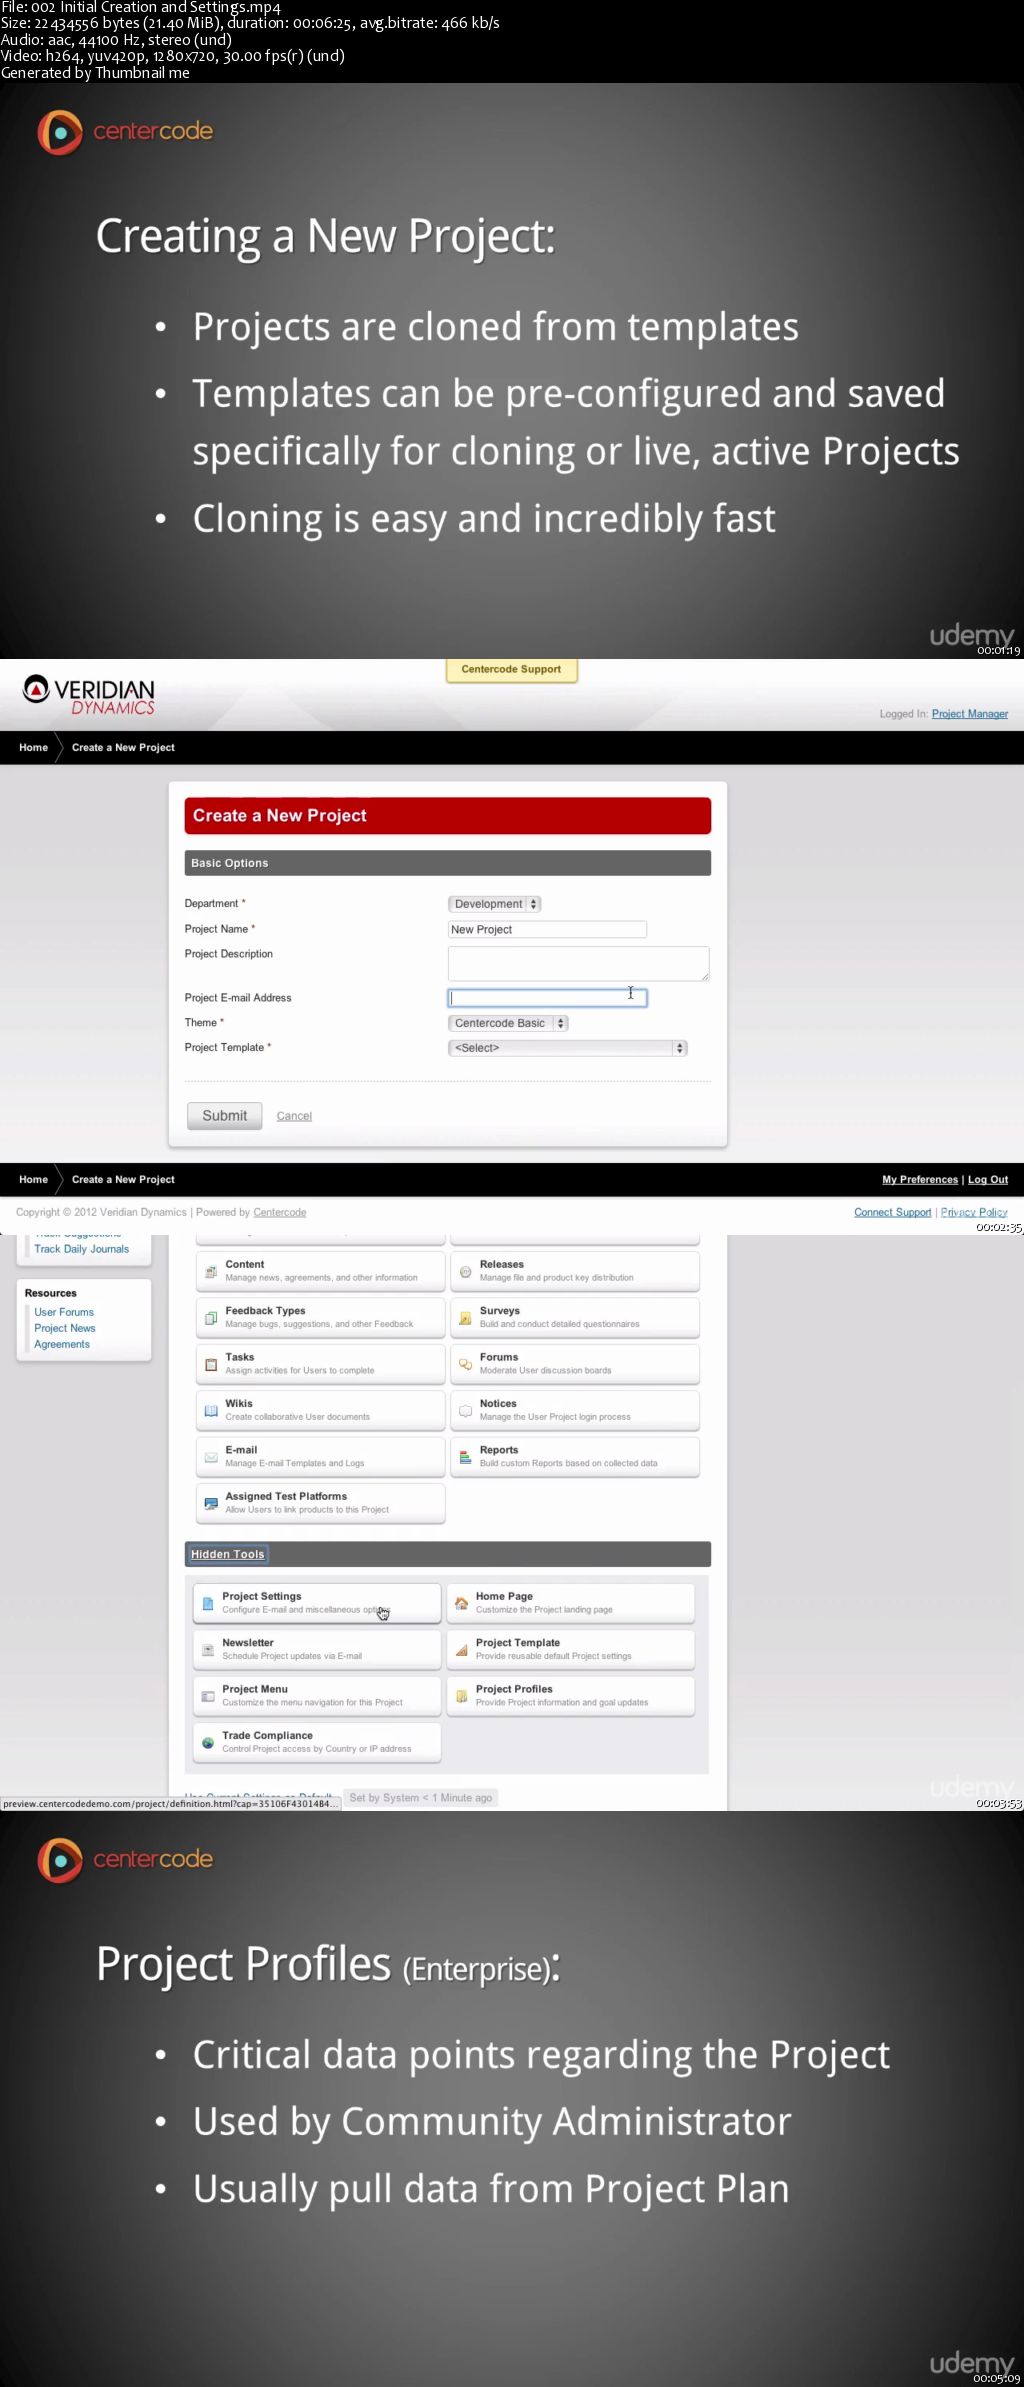
Task: Click the Assigned Test Platforms icon
Action: 211,1504
